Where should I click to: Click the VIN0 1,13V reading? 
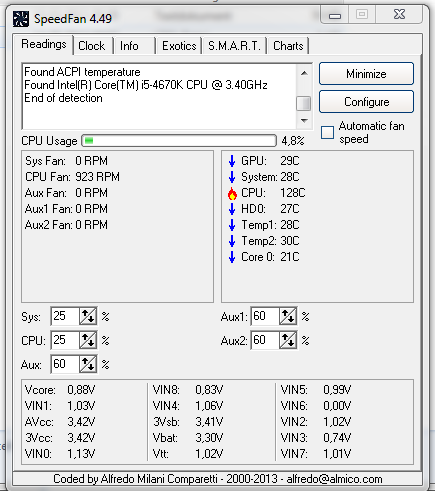[60, 454]
